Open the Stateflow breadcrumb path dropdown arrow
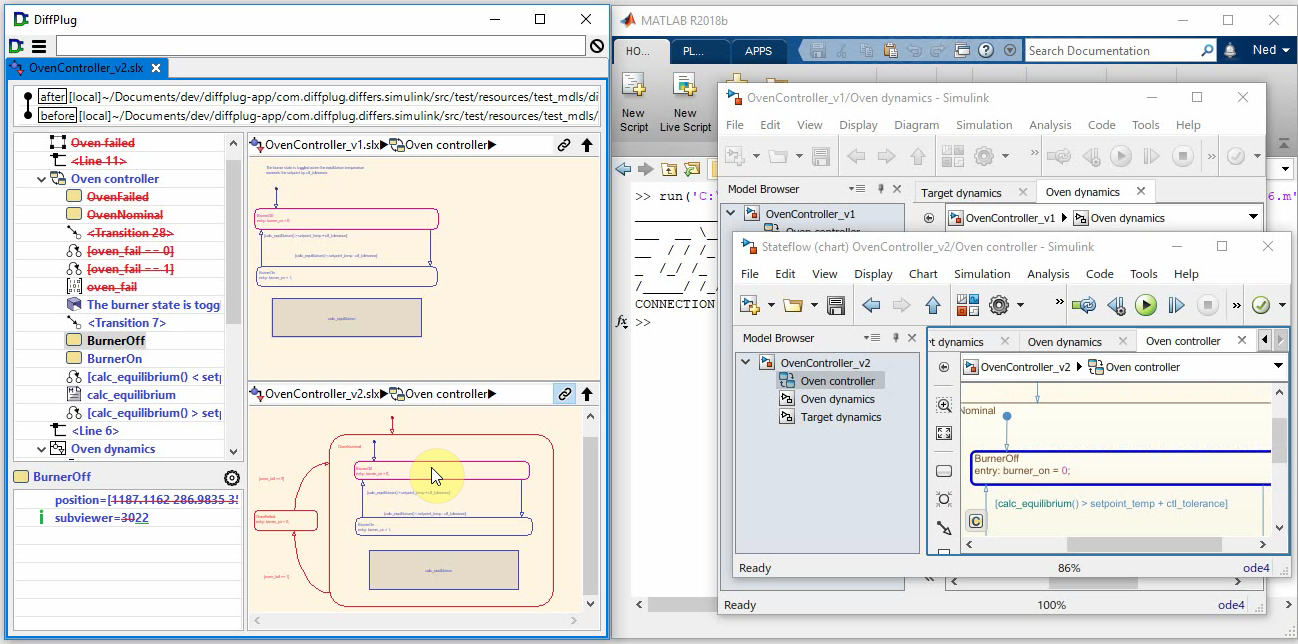The width and height of the screenshot is (1298, 644). (x=1278, y=367)
